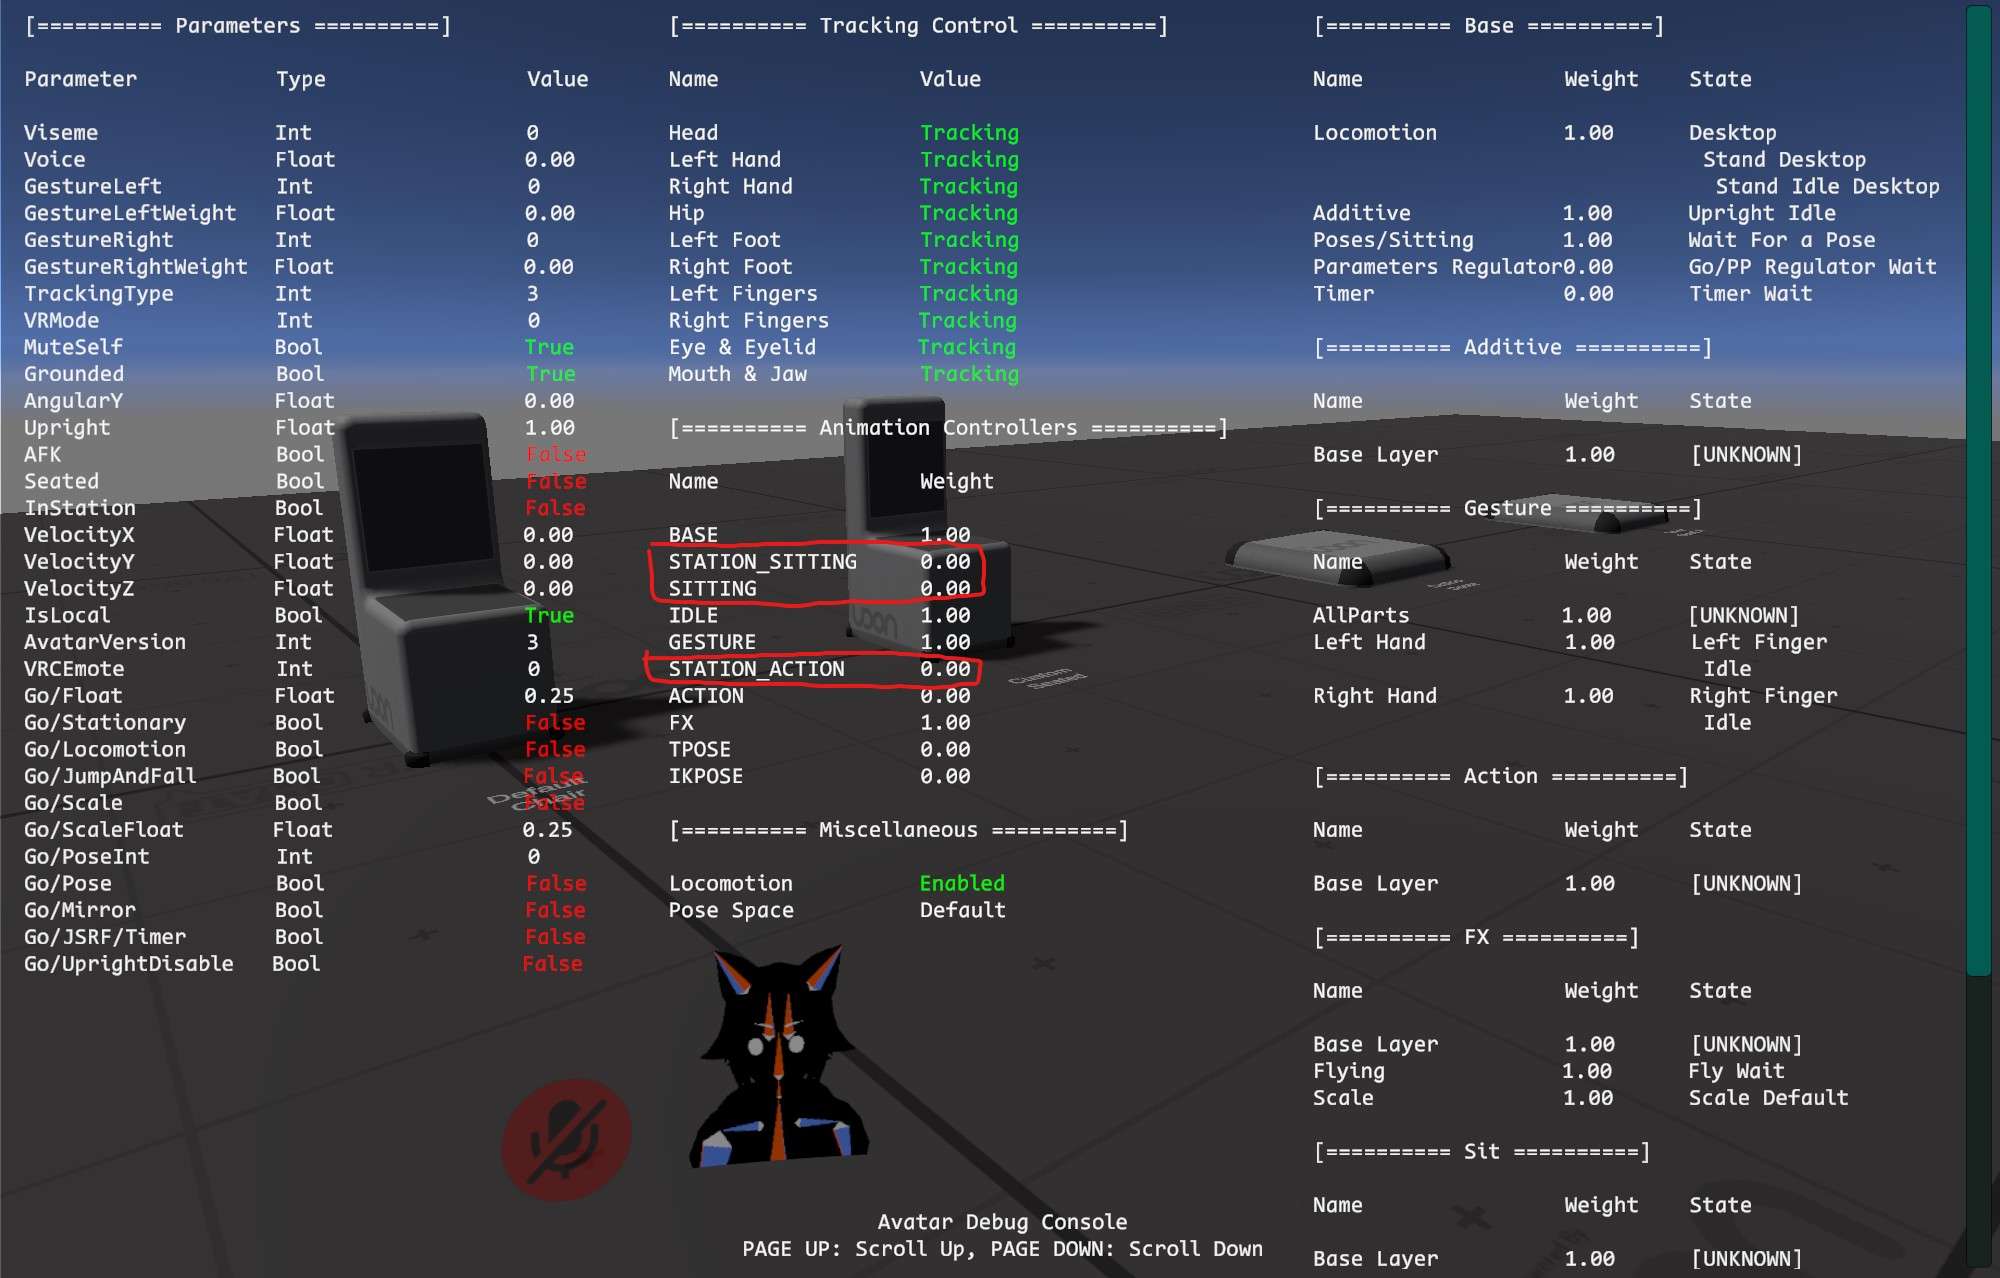Screen dimensions: 2000x1278
Task: Click the STATION_ACTION controller name
Action: (x=756, y=669)
